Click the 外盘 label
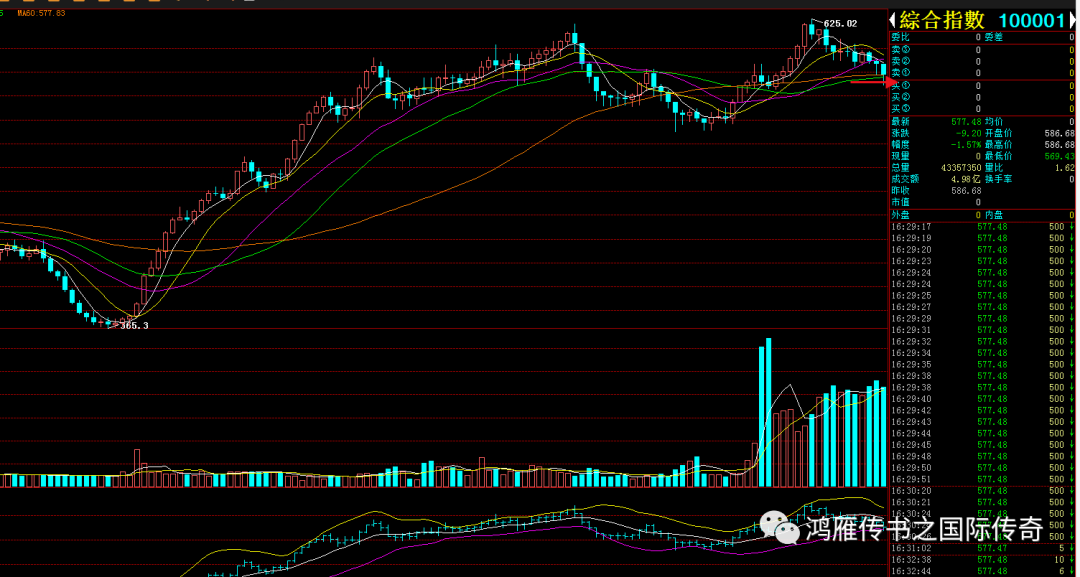This screenshot has width=1080, height=577. click(x=900, y=216)
